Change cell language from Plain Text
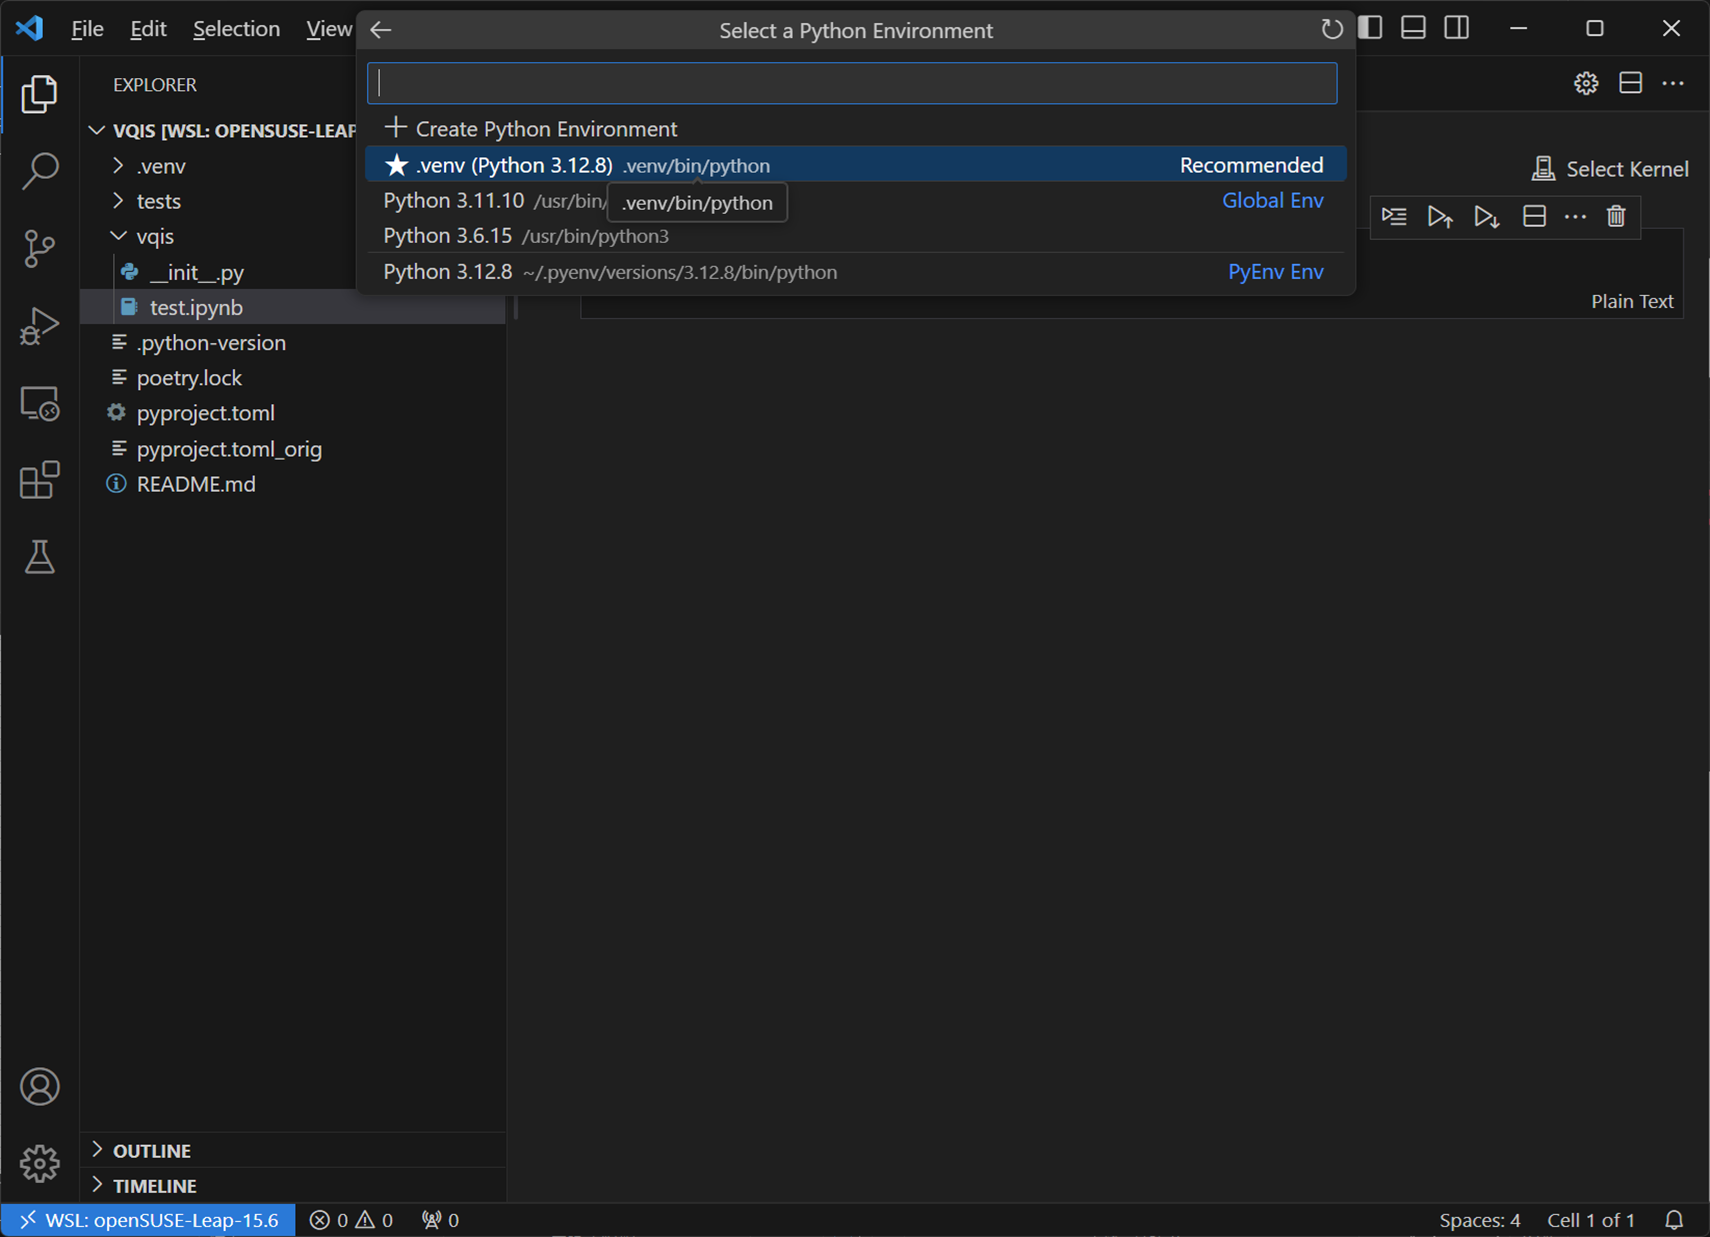1710x1237 pixels. [1632, 301]
